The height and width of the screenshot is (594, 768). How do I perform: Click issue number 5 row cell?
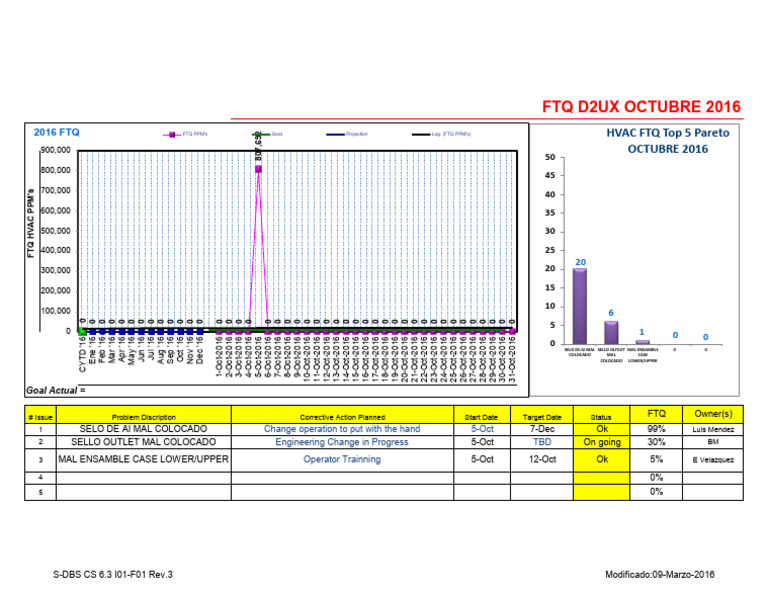point(41,492)
